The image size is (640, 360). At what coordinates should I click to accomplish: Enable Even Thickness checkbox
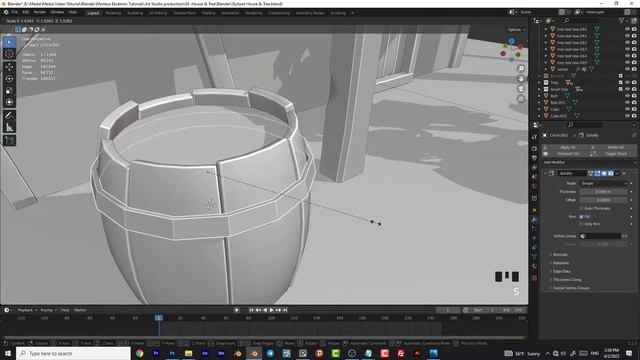[581, 208]
